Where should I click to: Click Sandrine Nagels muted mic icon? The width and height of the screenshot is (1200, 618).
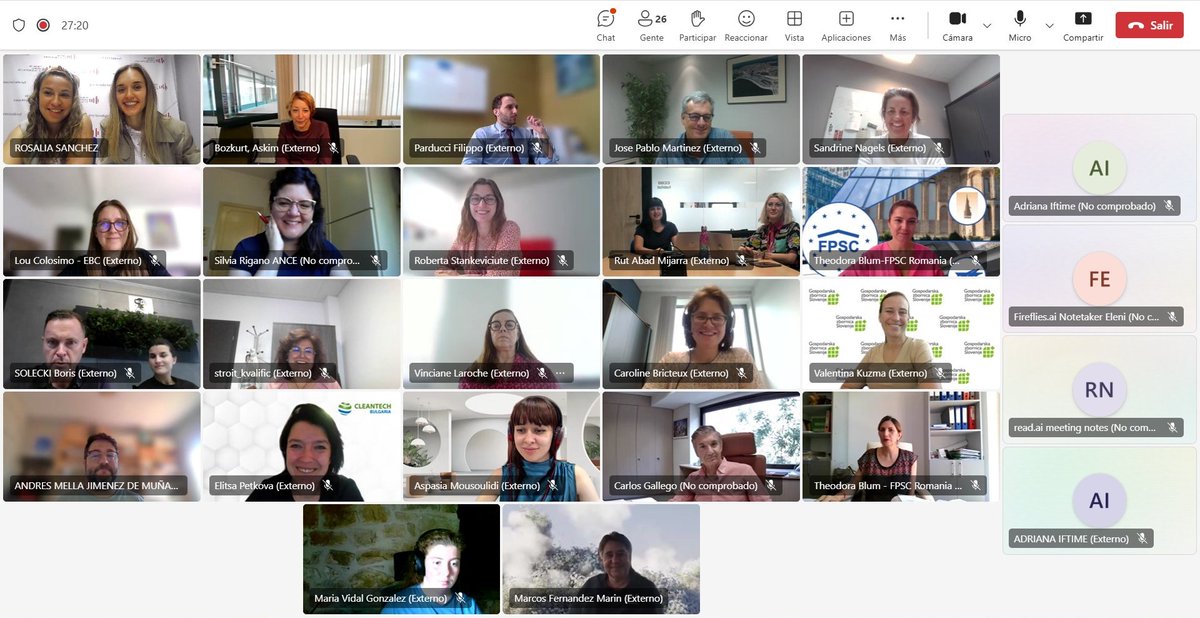pyautogui.click(x=941, y=148)
